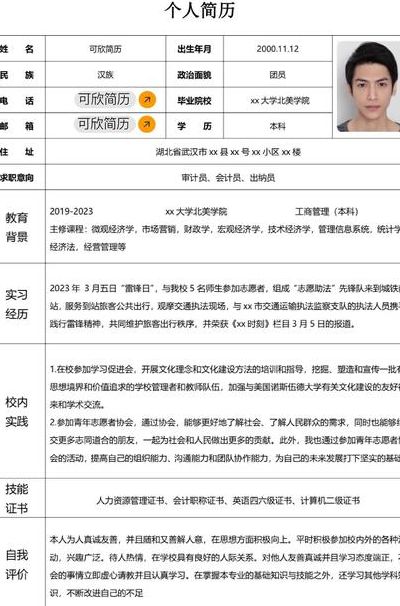This screenshot has height=606, width=400.
Task: Click the 工商管理（本科）major text
Action: point(327,211)
